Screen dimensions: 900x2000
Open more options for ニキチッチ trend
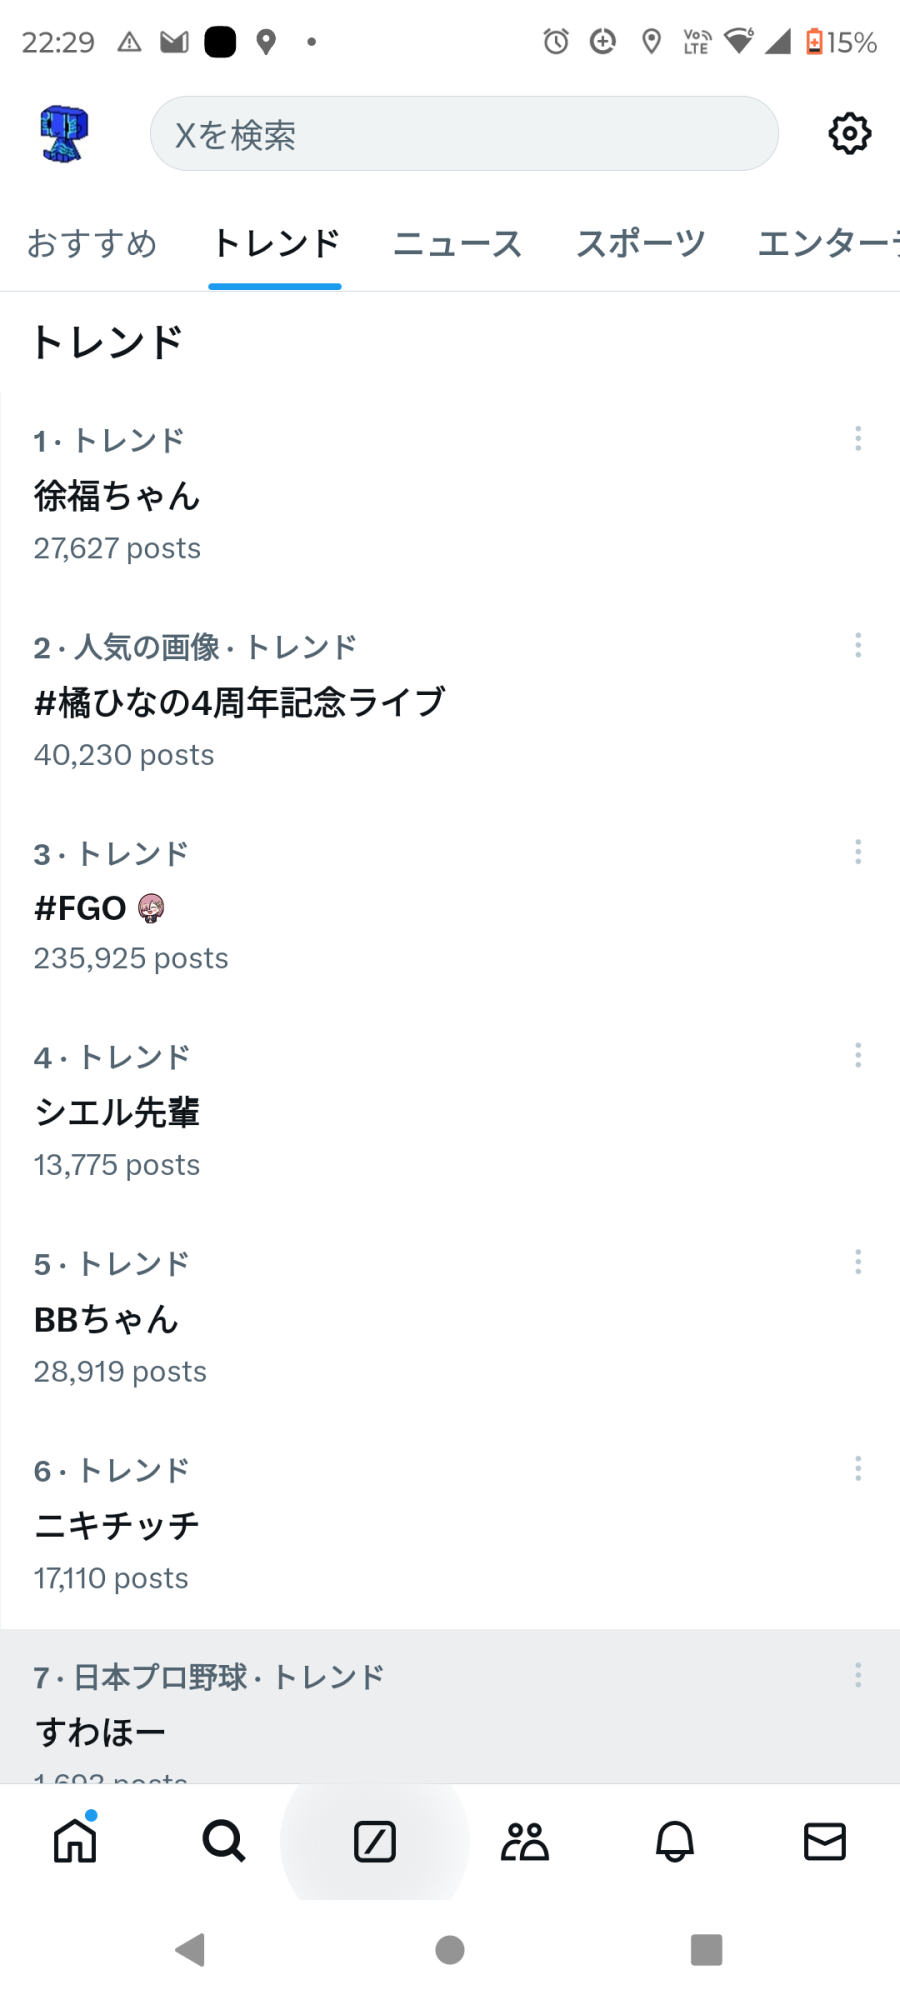click(858, 1469)
